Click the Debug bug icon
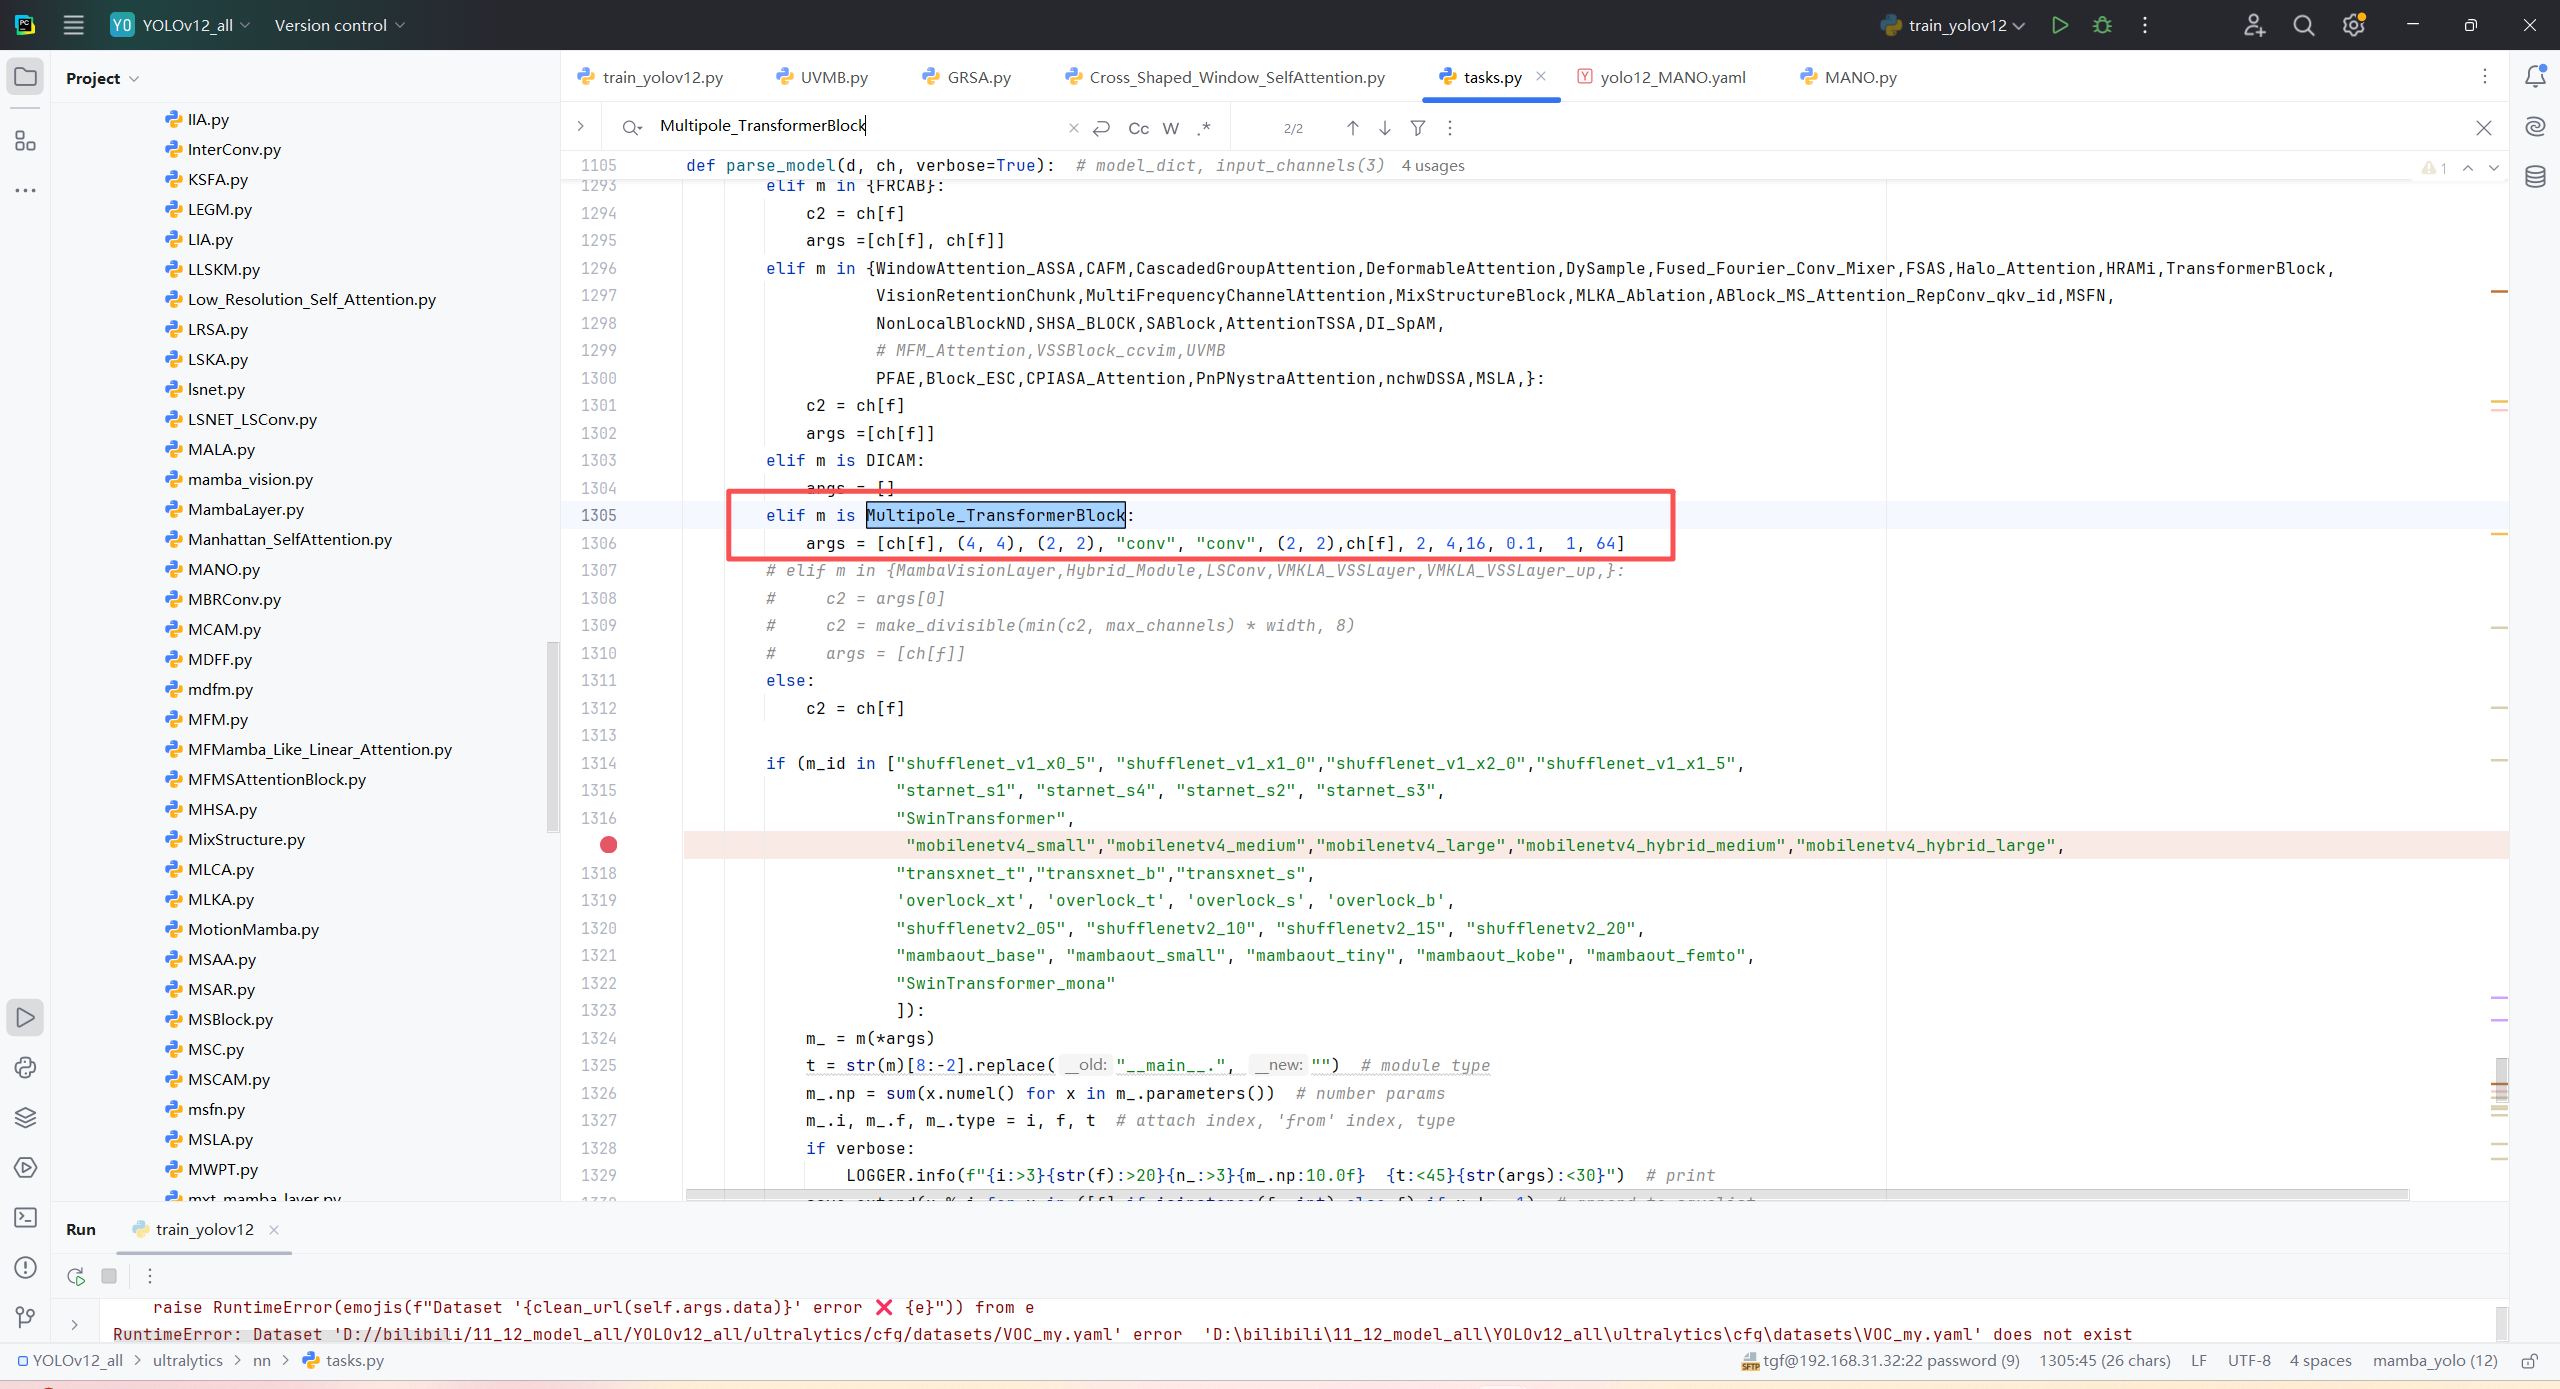 click(x=2102, y=25)
